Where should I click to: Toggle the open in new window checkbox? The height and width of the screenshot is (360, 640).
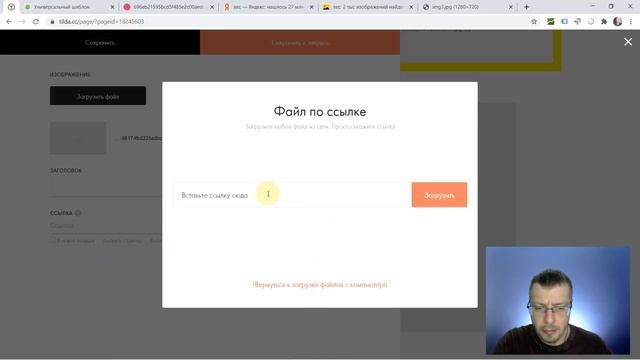(x=53, y=240)
